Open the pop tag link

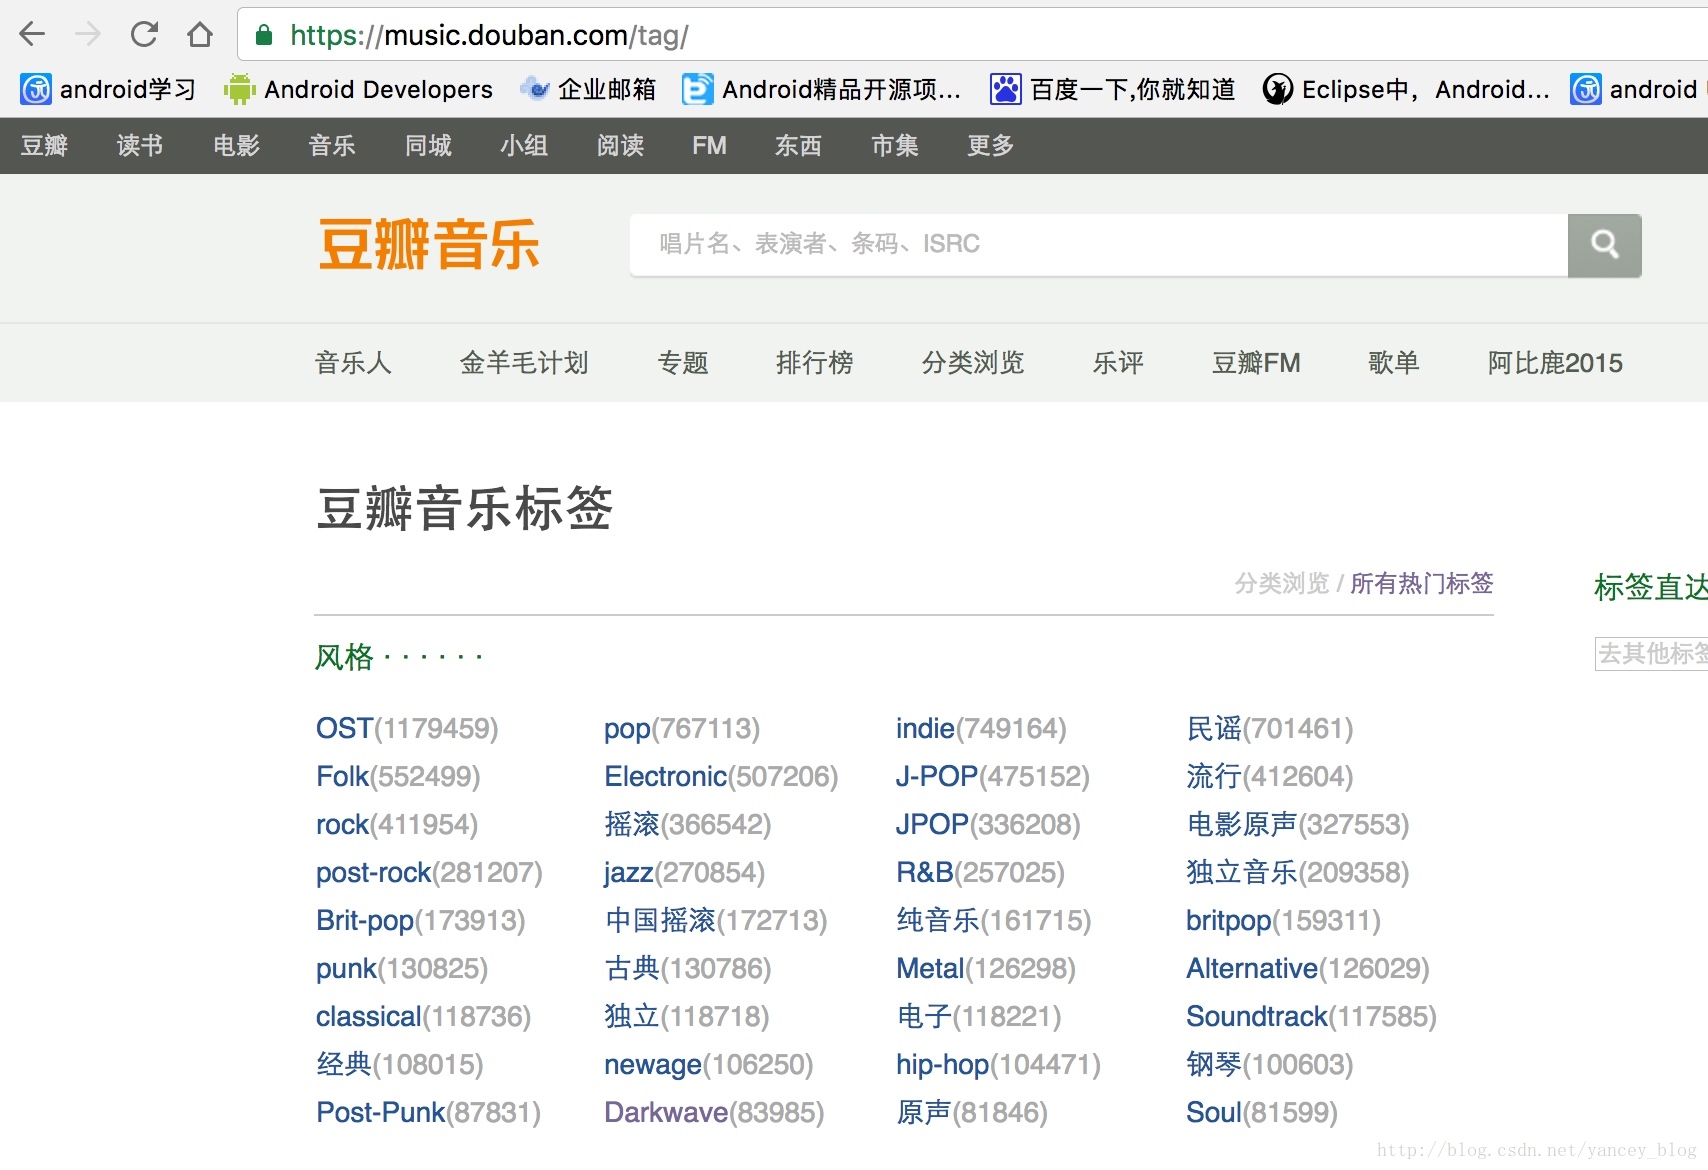point(627,729)
